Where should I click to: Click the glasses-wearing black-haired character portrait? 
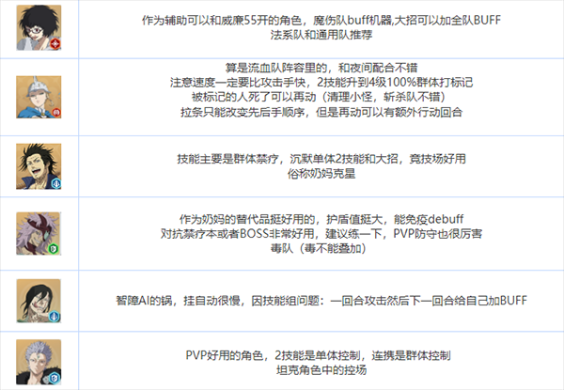tap(38, 28)
